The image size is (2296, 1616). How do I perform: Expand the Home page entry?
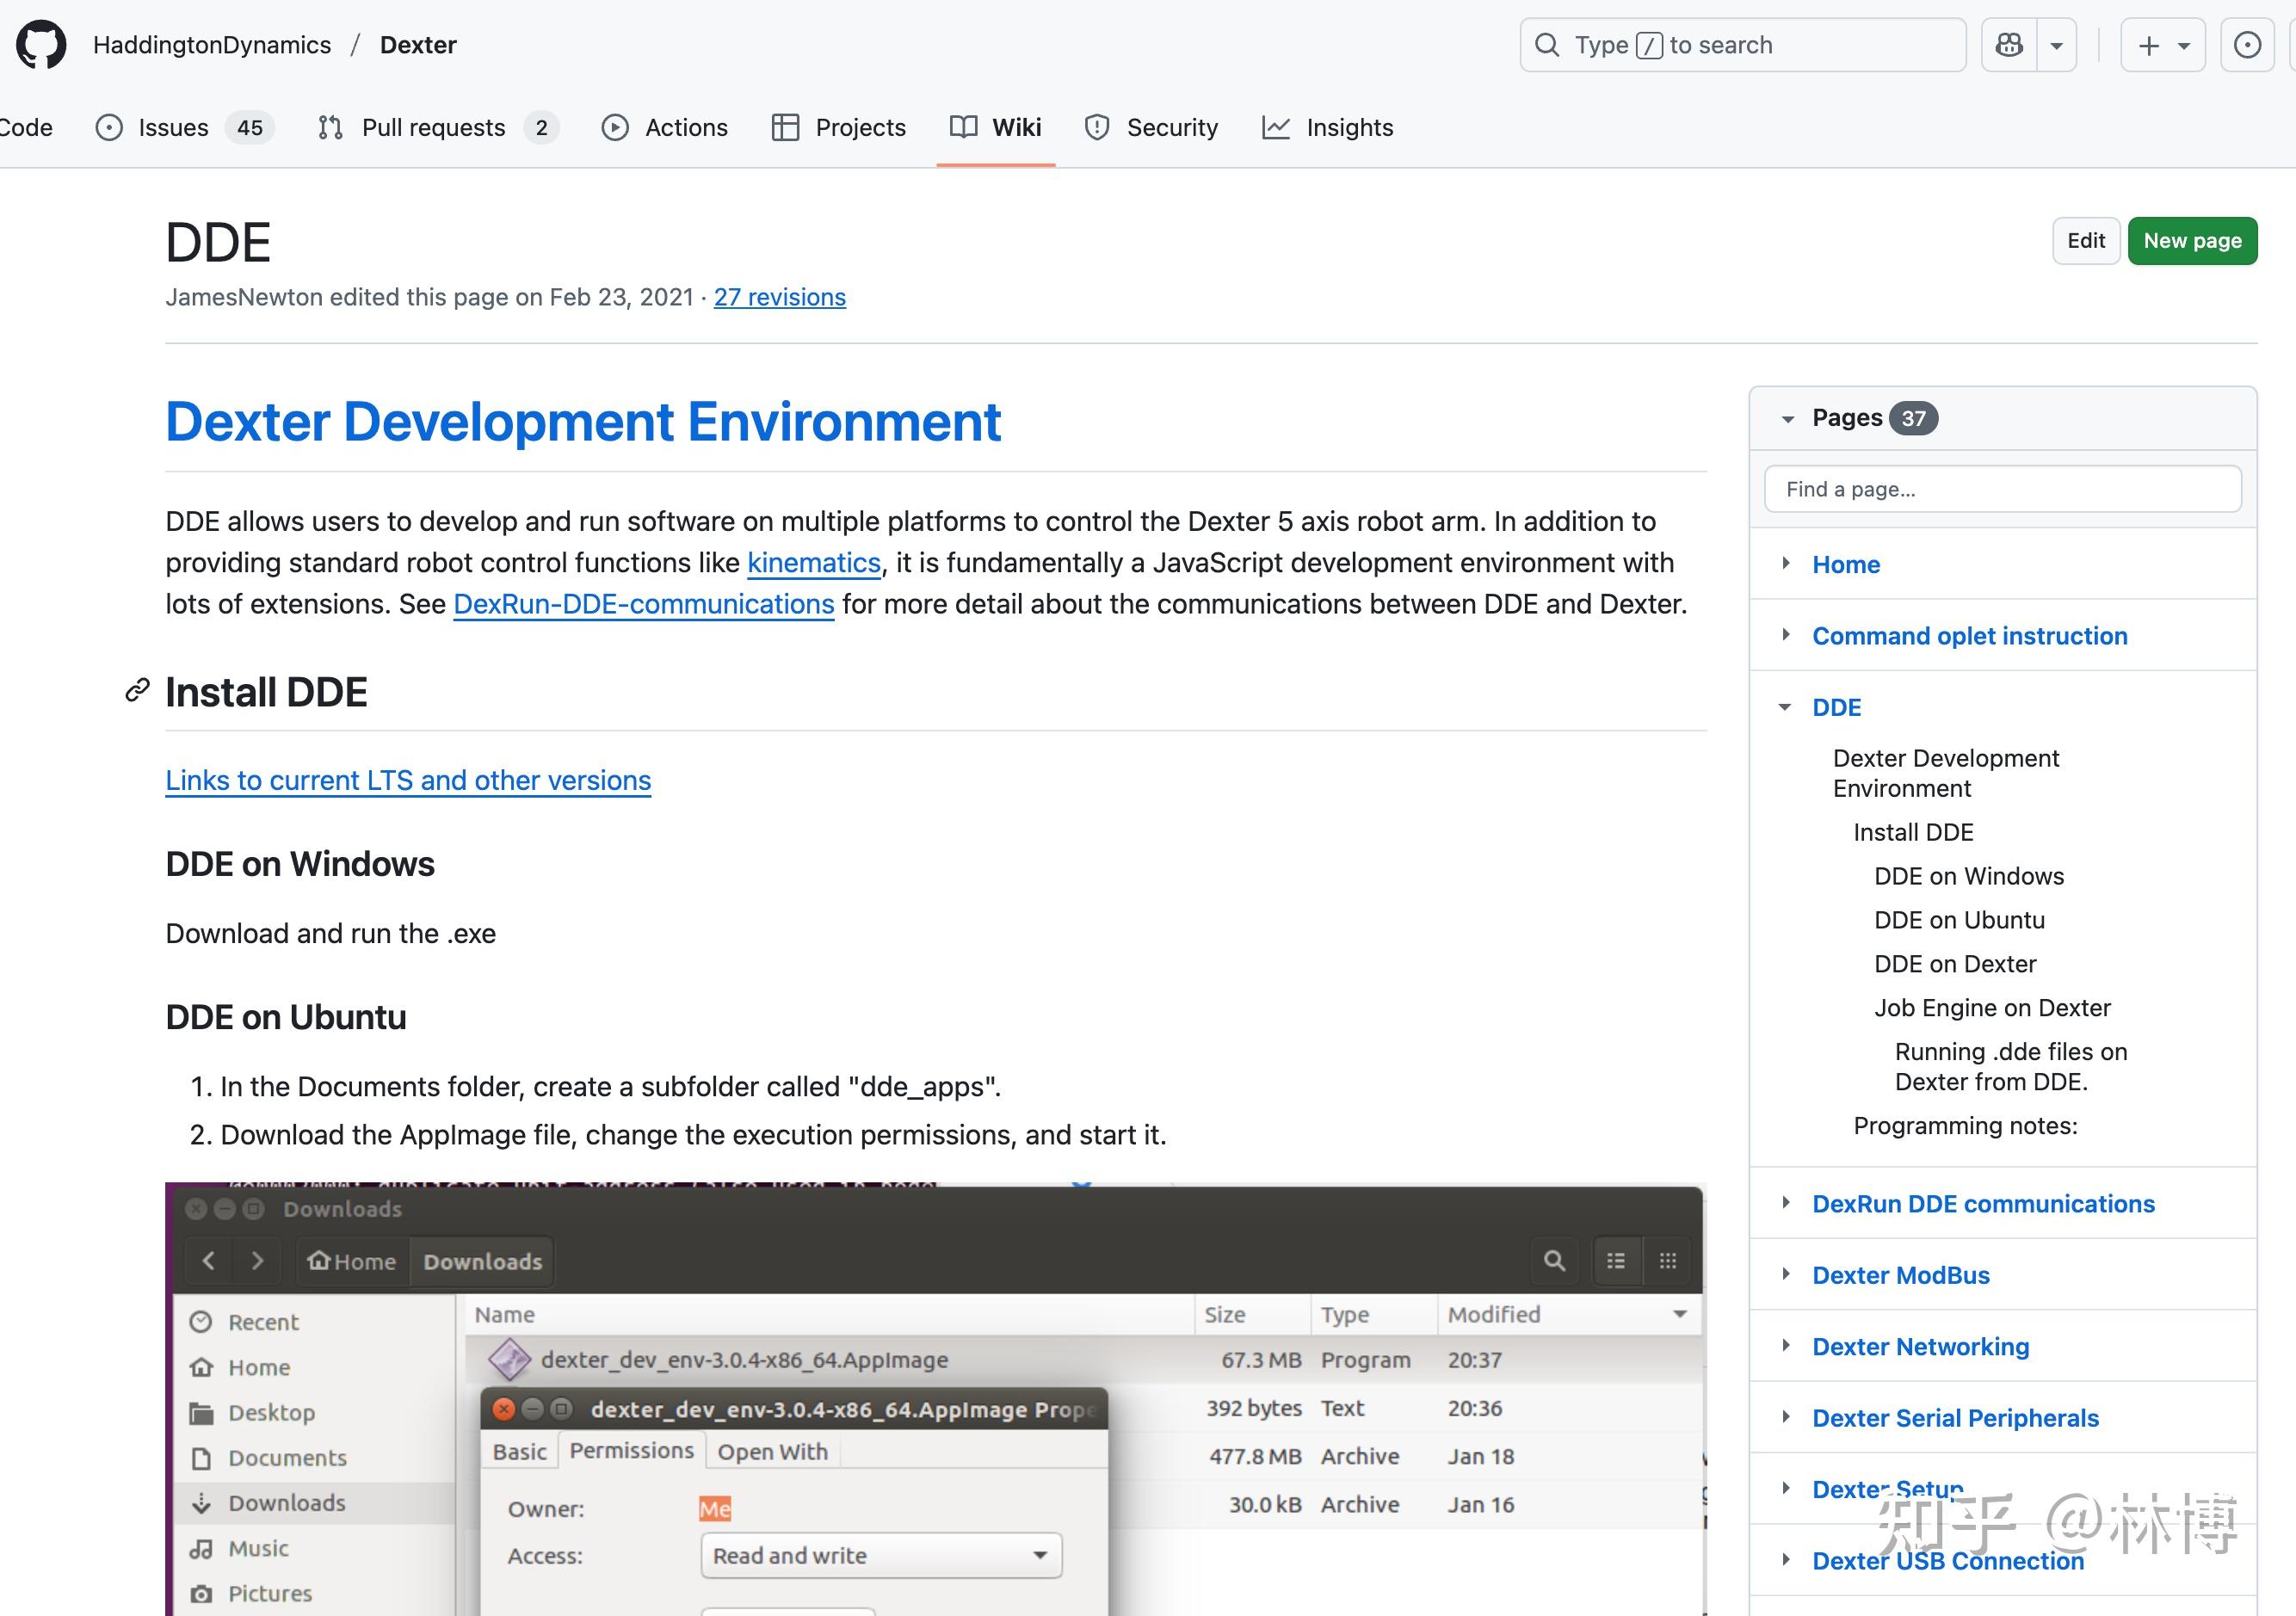pos(1786,564)
